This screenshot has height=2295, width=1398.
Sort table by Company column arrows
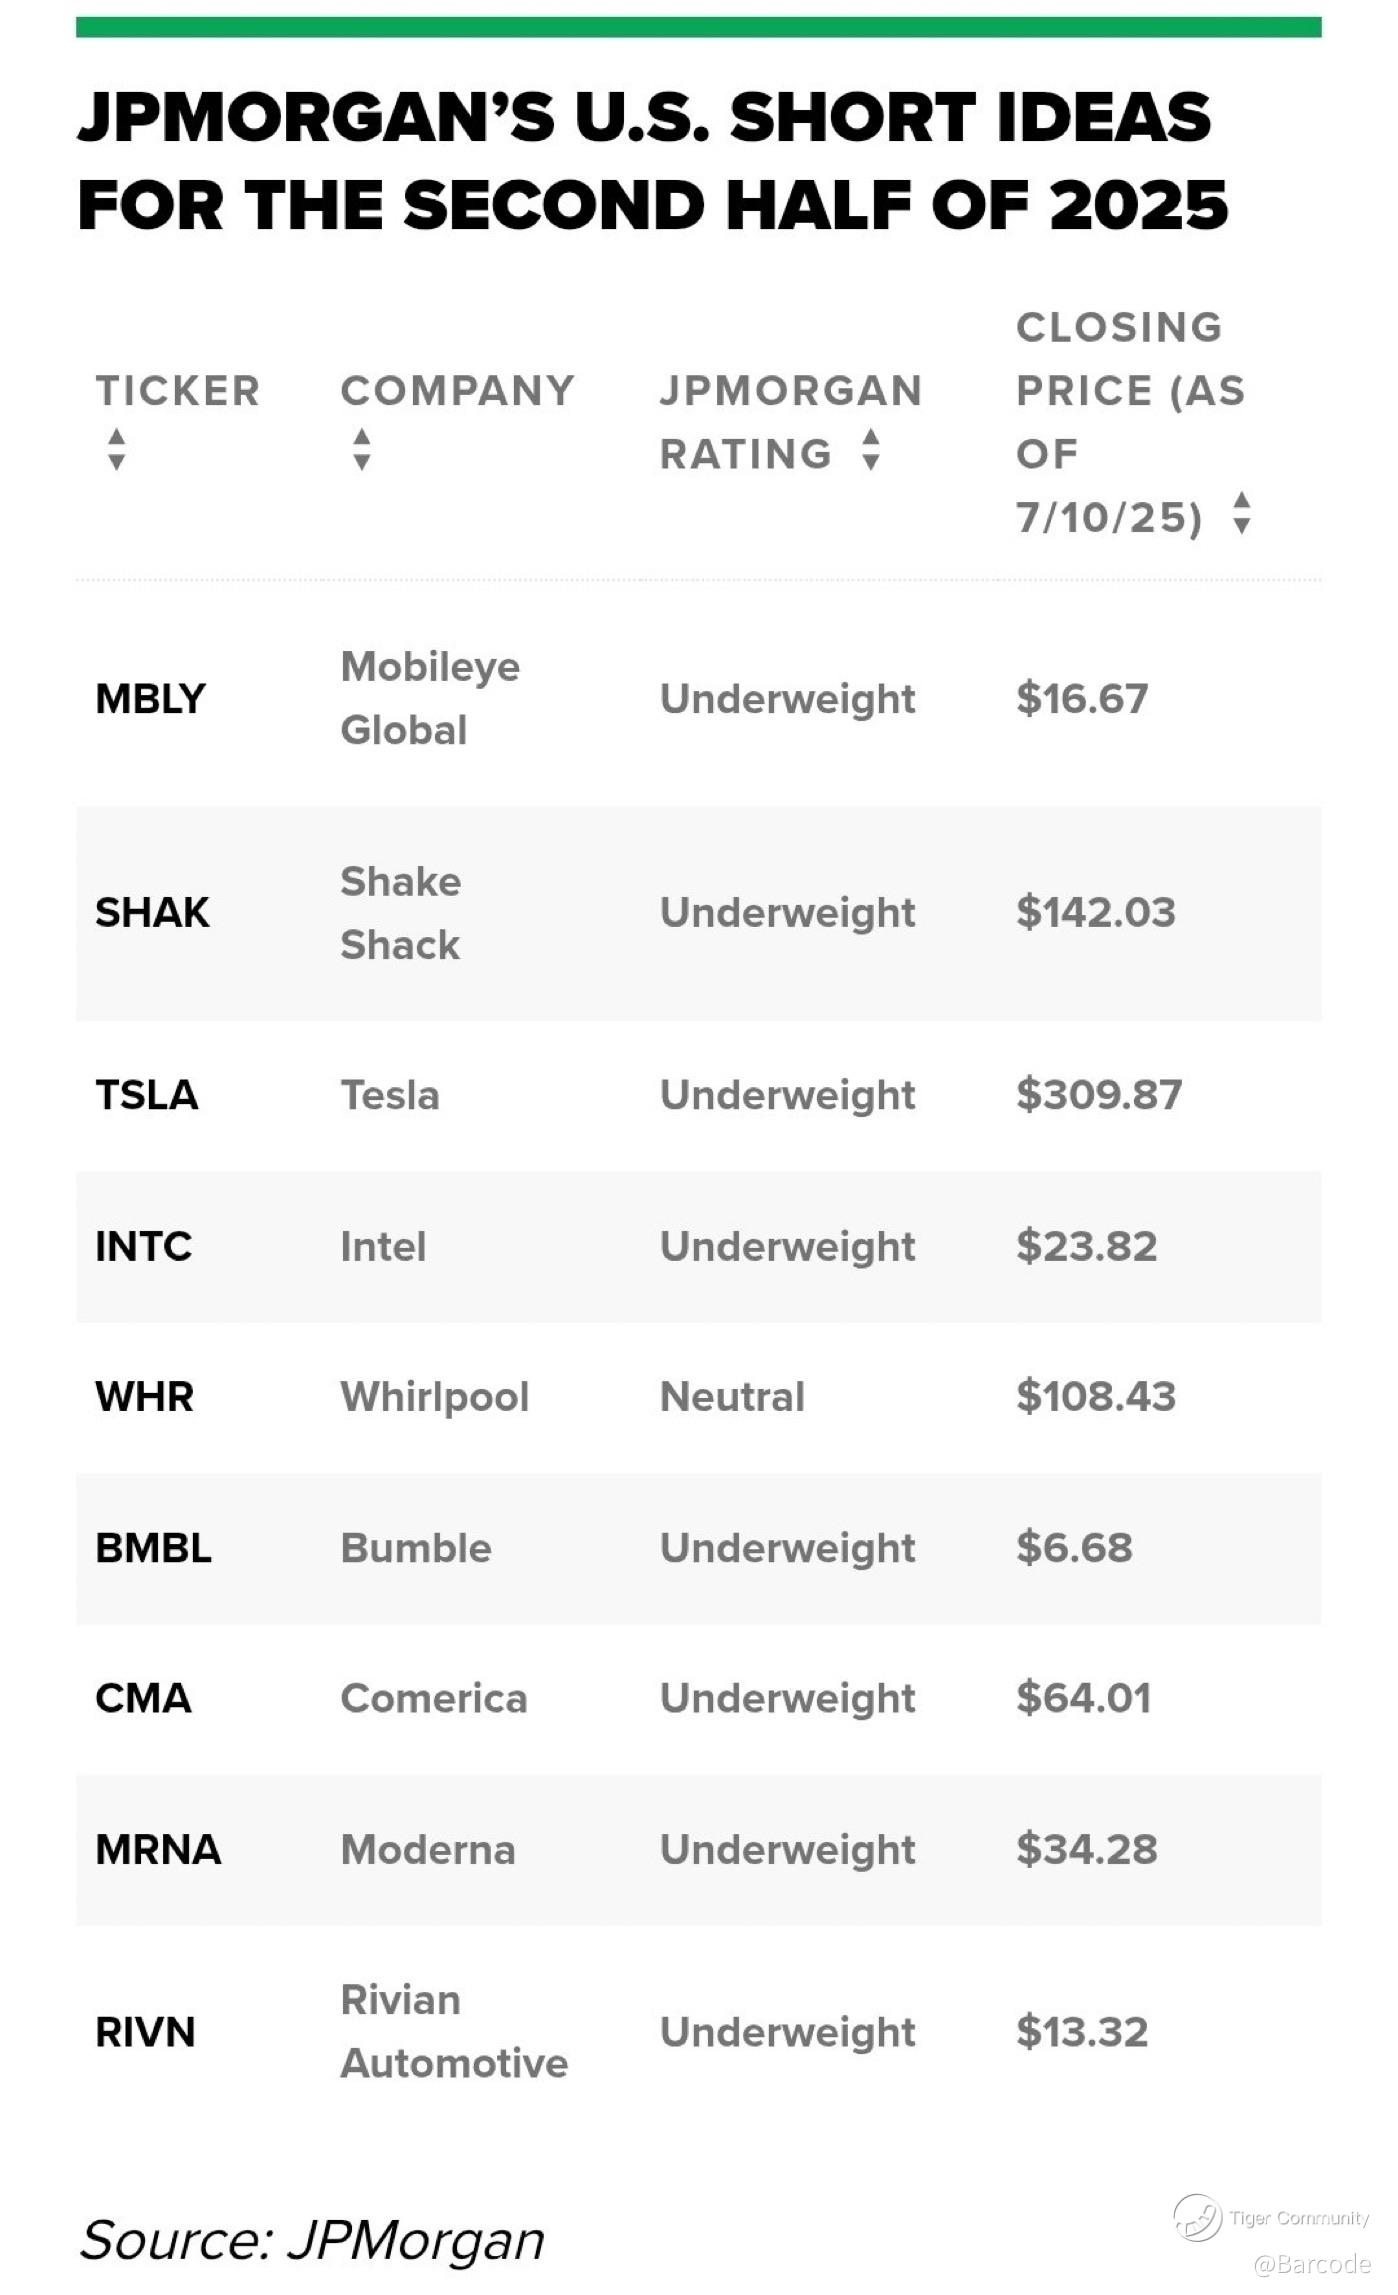point(362,449)
